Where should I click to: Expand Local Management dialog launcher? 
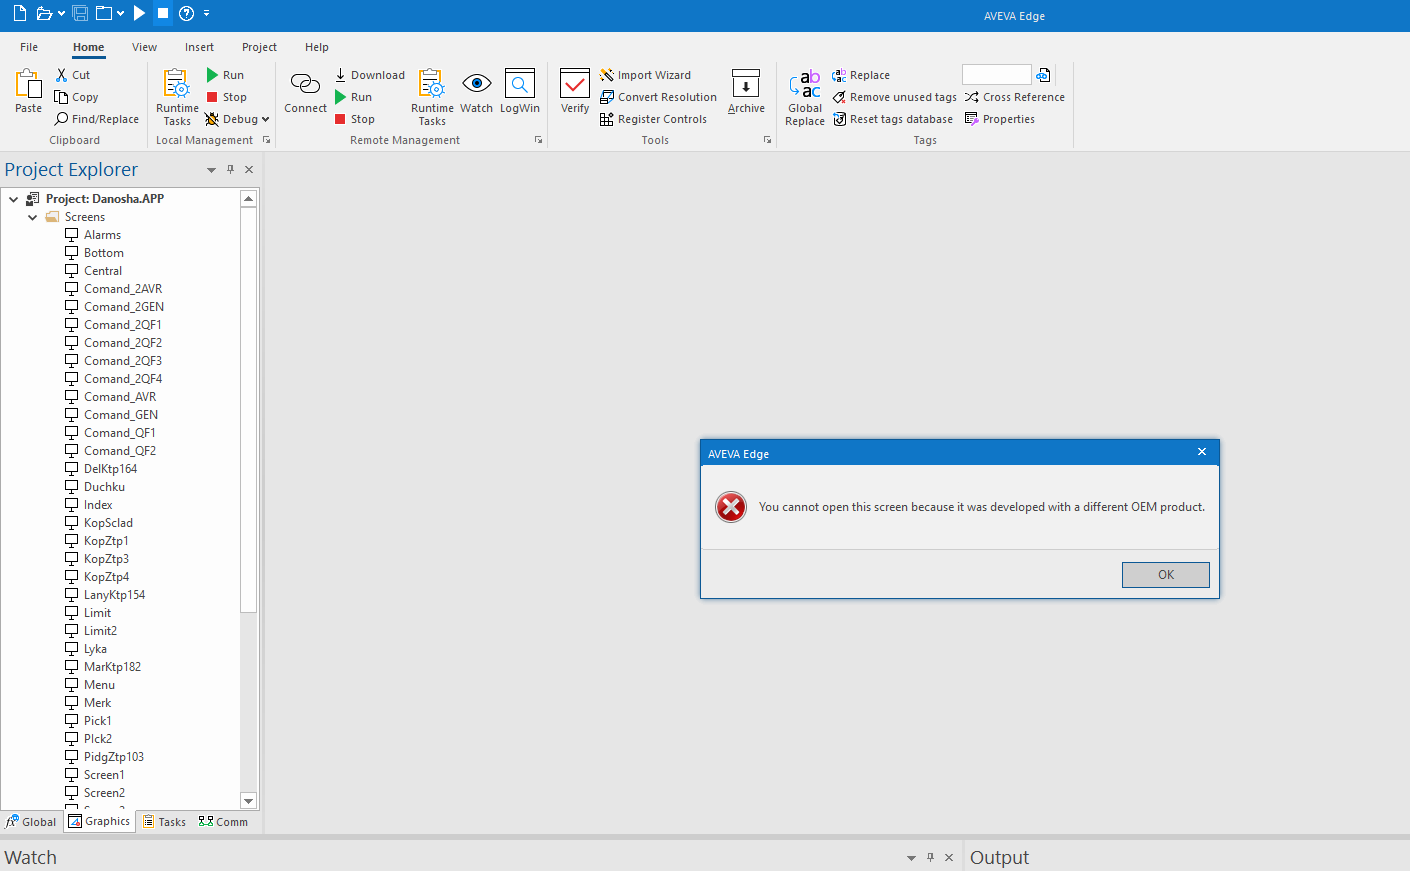click(267, 140)
